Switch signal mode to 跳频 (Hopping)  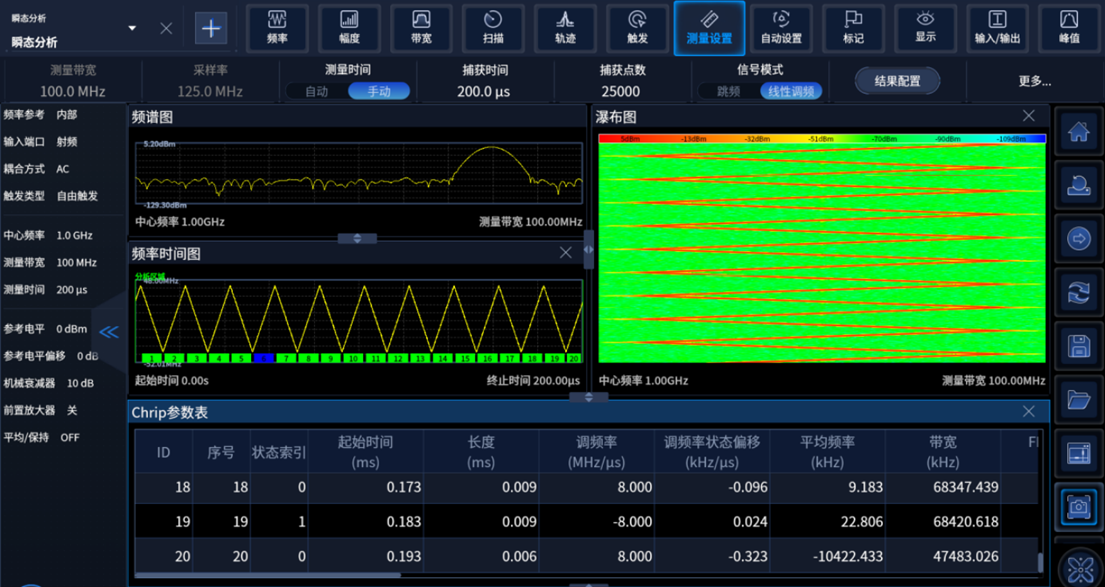(x=729, y=91)
